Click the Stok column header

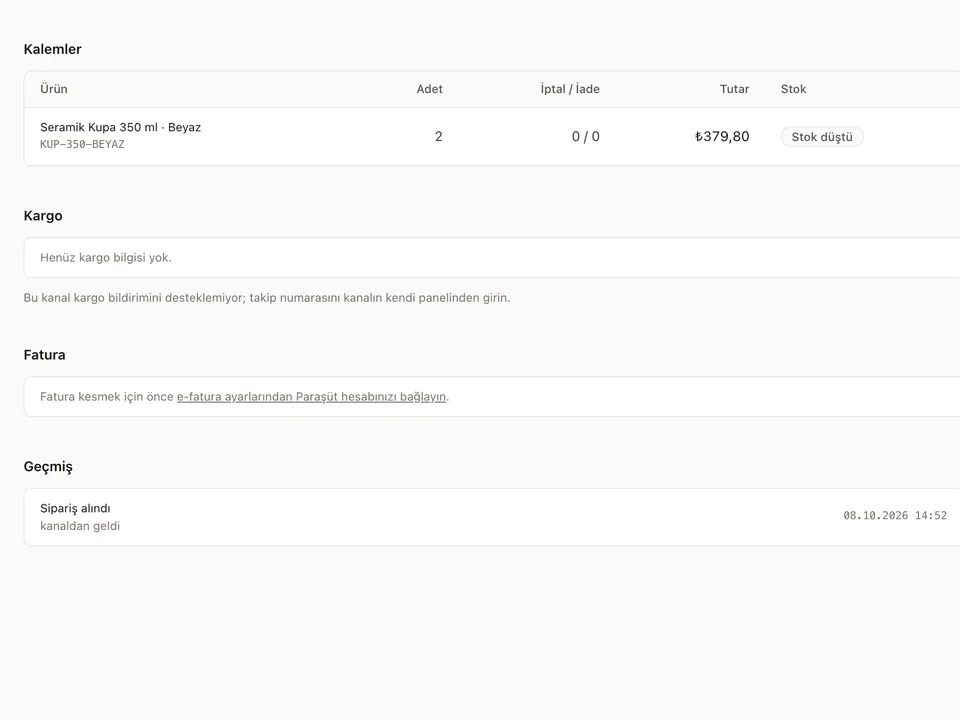click(793, 89)
